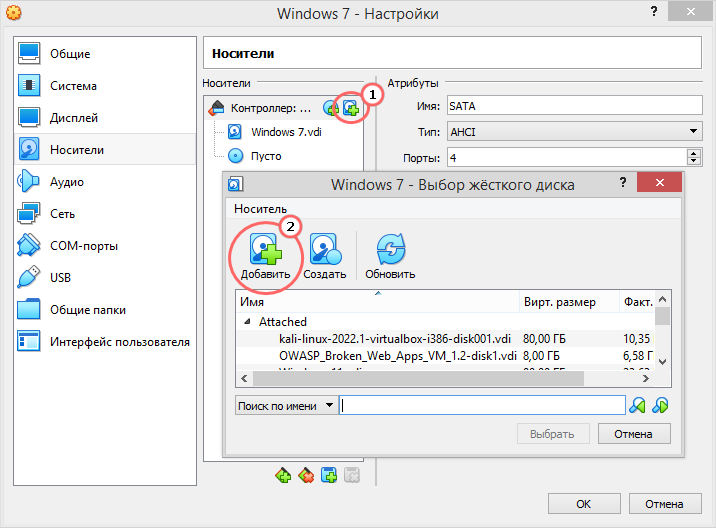
Task: Open the USB settings section
Action: pyautogui.click(x=105, y=277)
